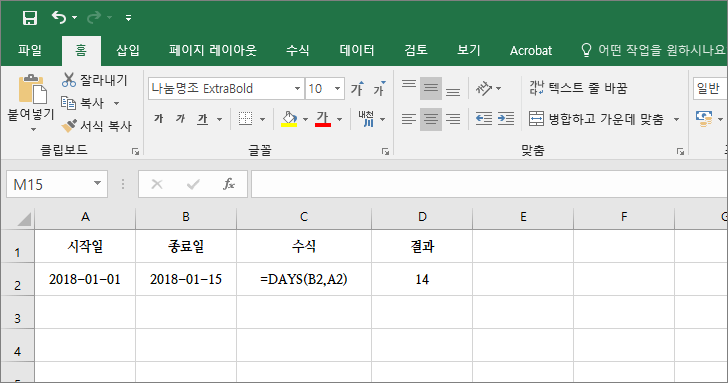The image size is (728, 383).
Task: Click the increase font size icon
Action: point(357,88)
